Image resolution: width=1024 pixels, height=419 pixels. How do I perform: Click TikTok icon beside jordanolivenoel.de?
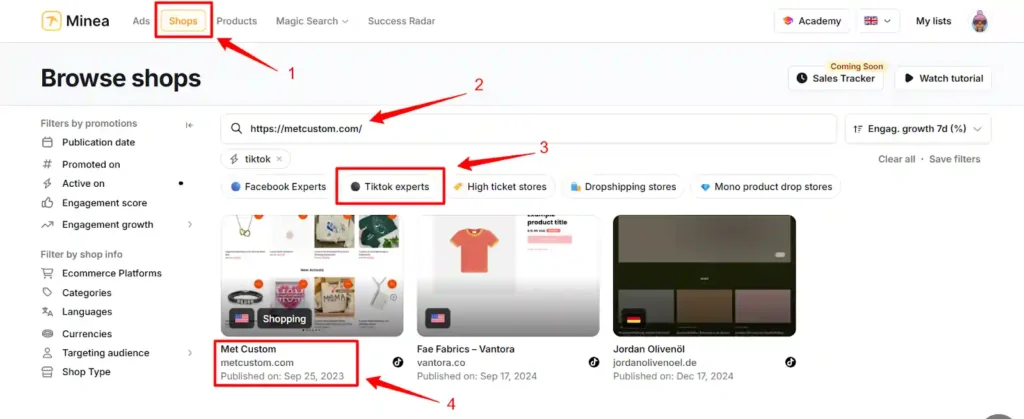click(790, 362)
